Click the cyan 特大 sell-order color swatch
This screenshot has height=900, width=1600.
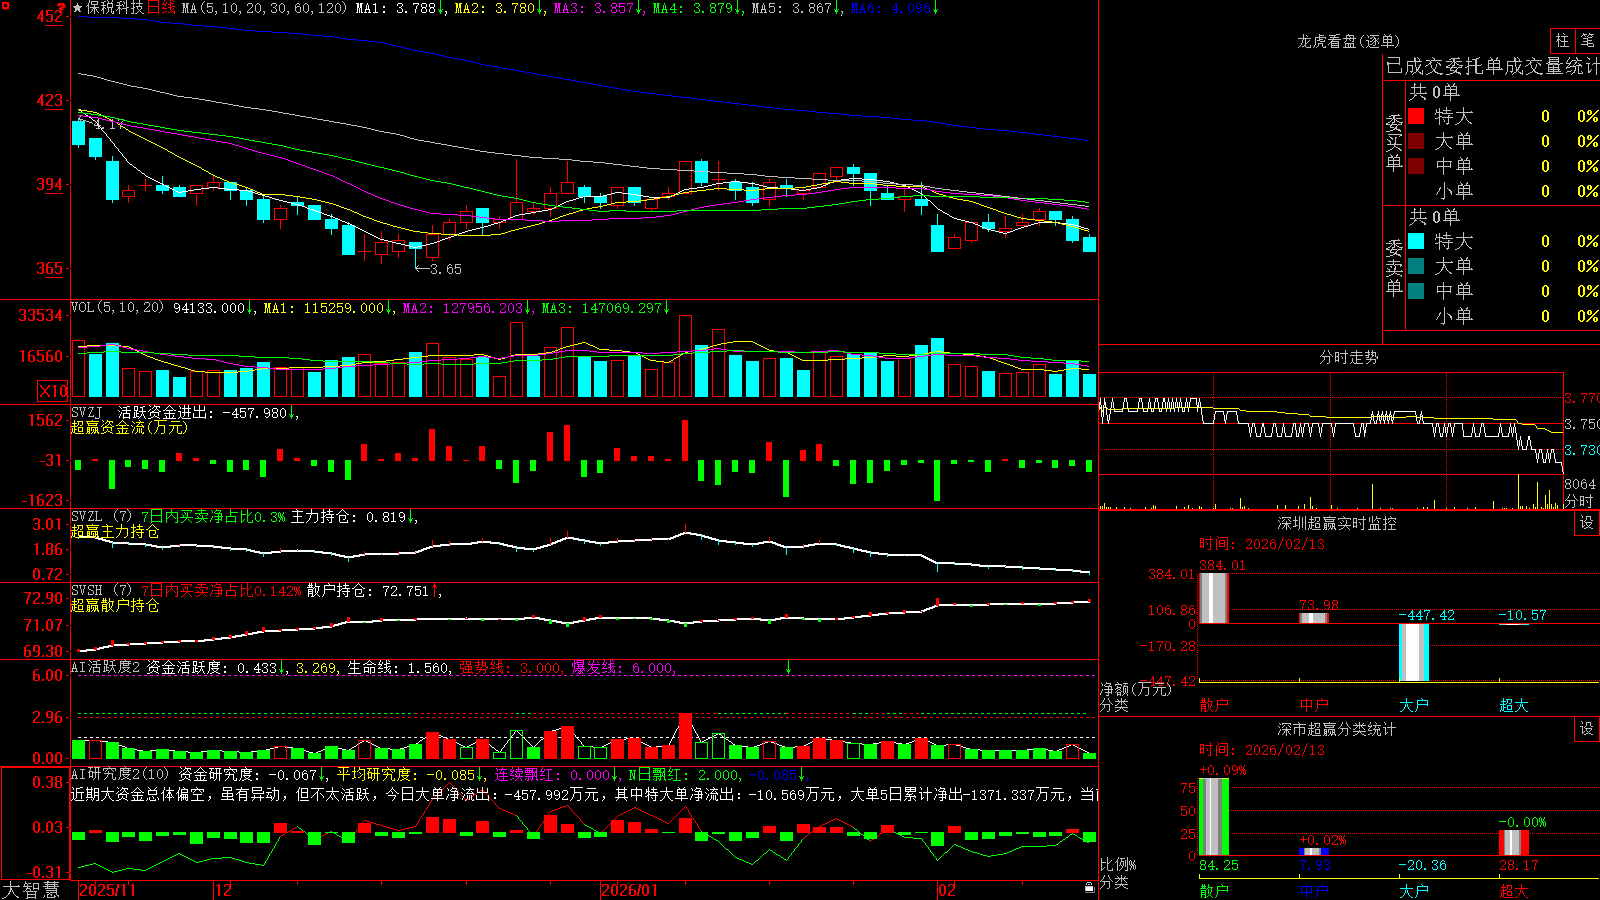1416,241
